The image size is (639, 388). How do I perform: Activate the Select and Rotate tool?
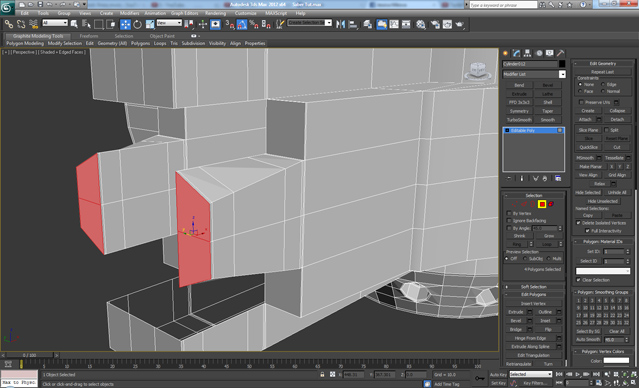click(x=138, y=24)
